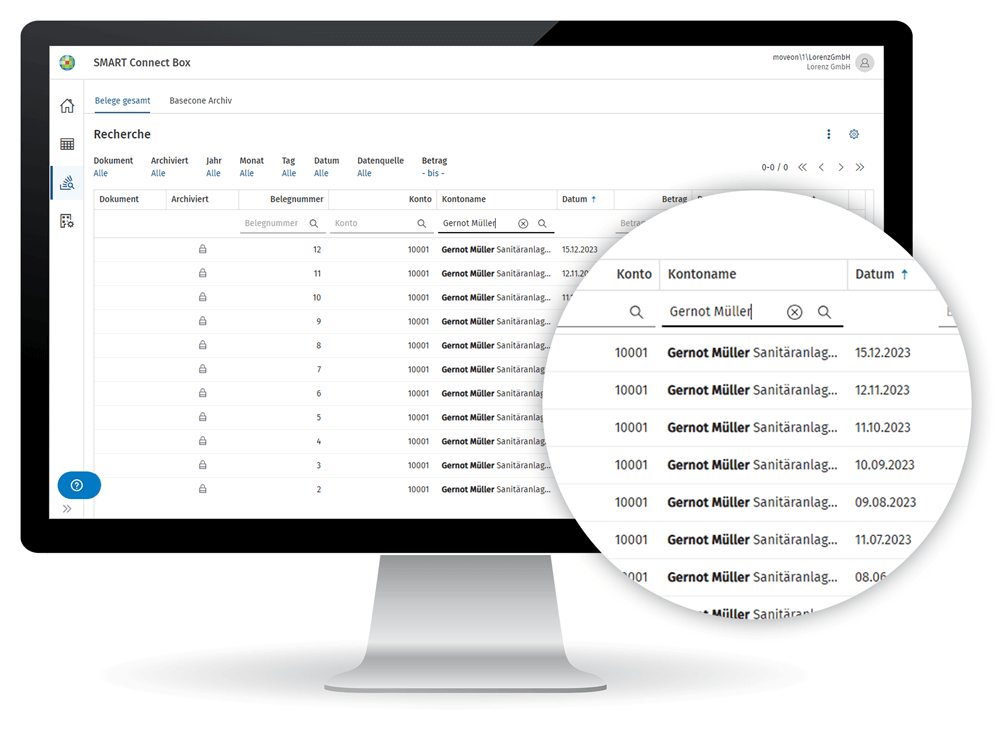Click the blue help question mark button
The width and height of the screenshot is (1000, 739).
click(x=78, y=485)
